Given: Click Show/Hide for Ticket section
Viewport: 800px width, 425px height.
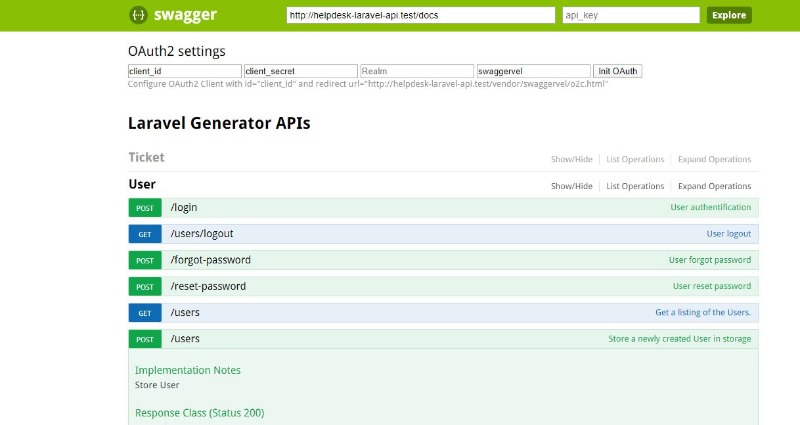Looking at the screenshot, I should tap(571, 159).
